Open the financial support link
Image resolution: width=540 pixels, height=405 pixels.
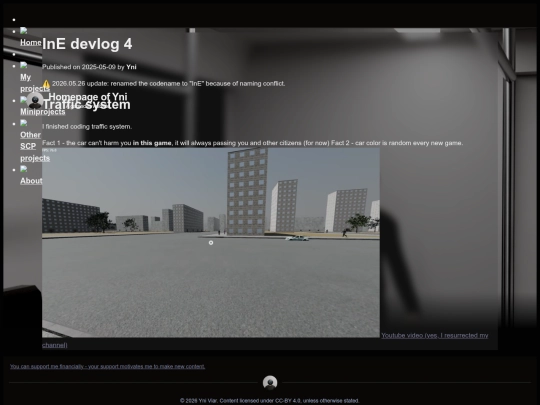107,366
